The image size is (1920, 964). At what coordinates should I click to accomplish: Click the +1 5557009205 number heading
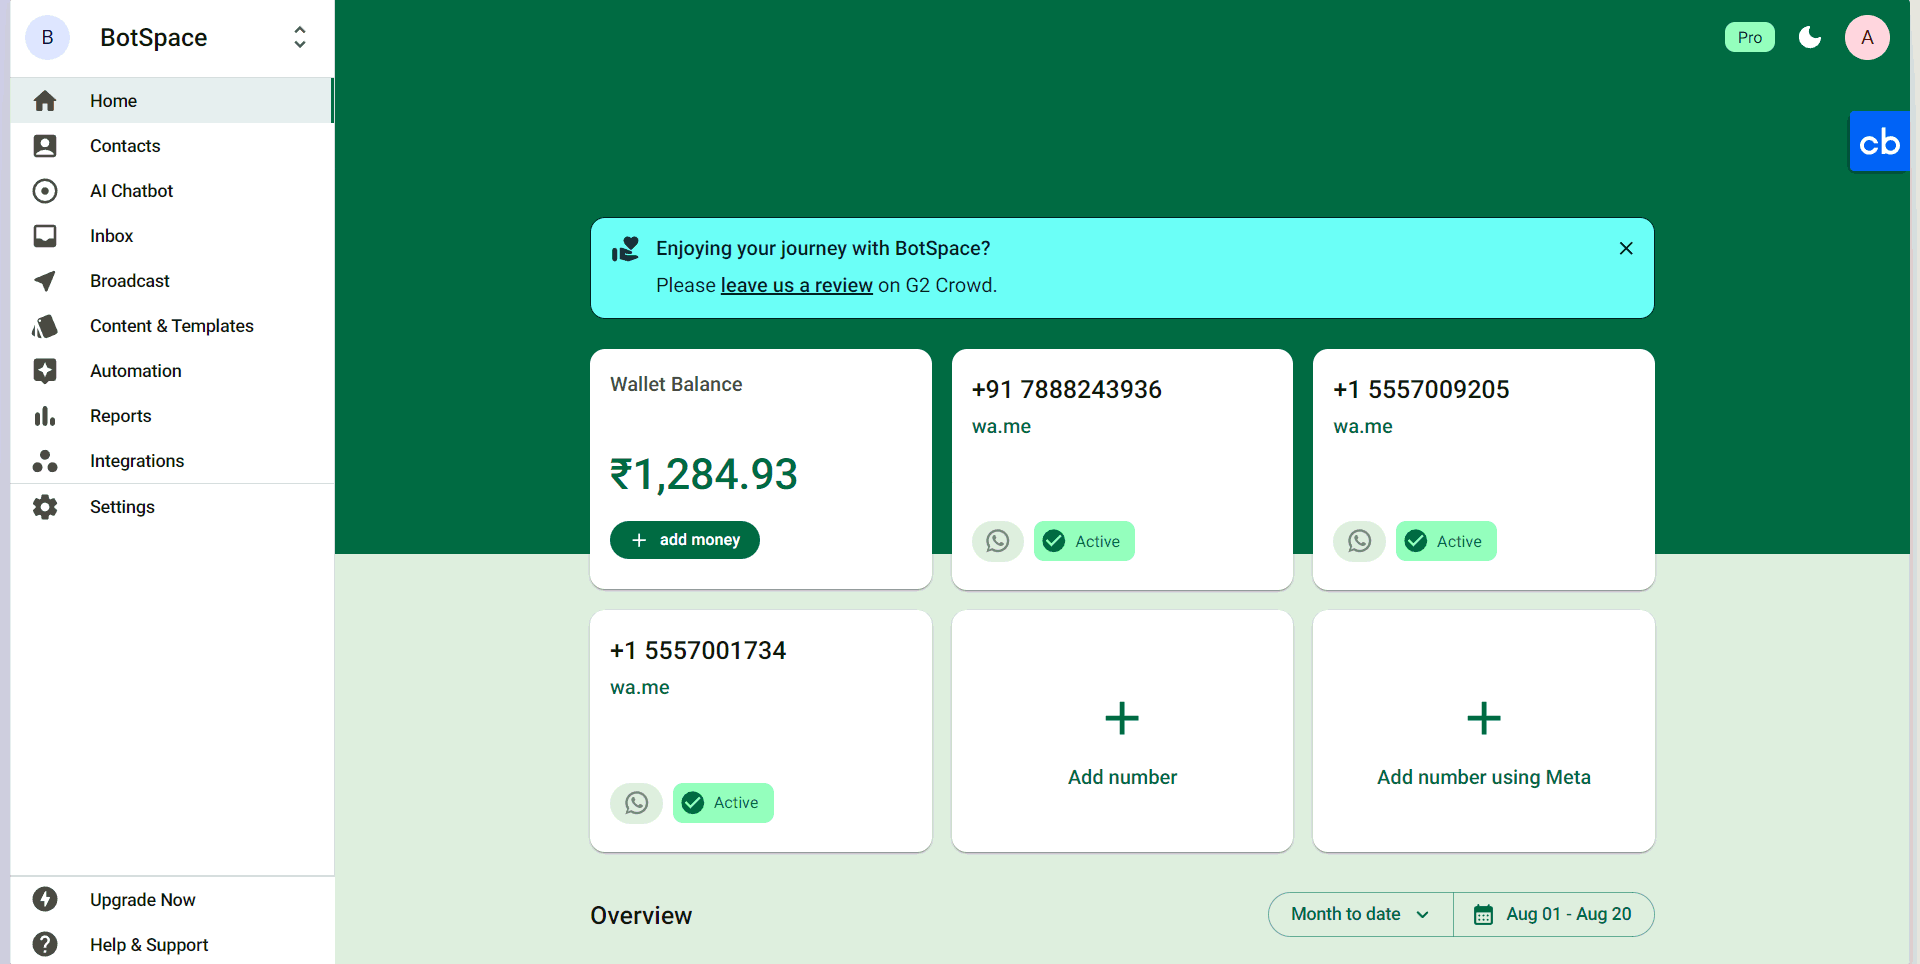[1421, 389]
